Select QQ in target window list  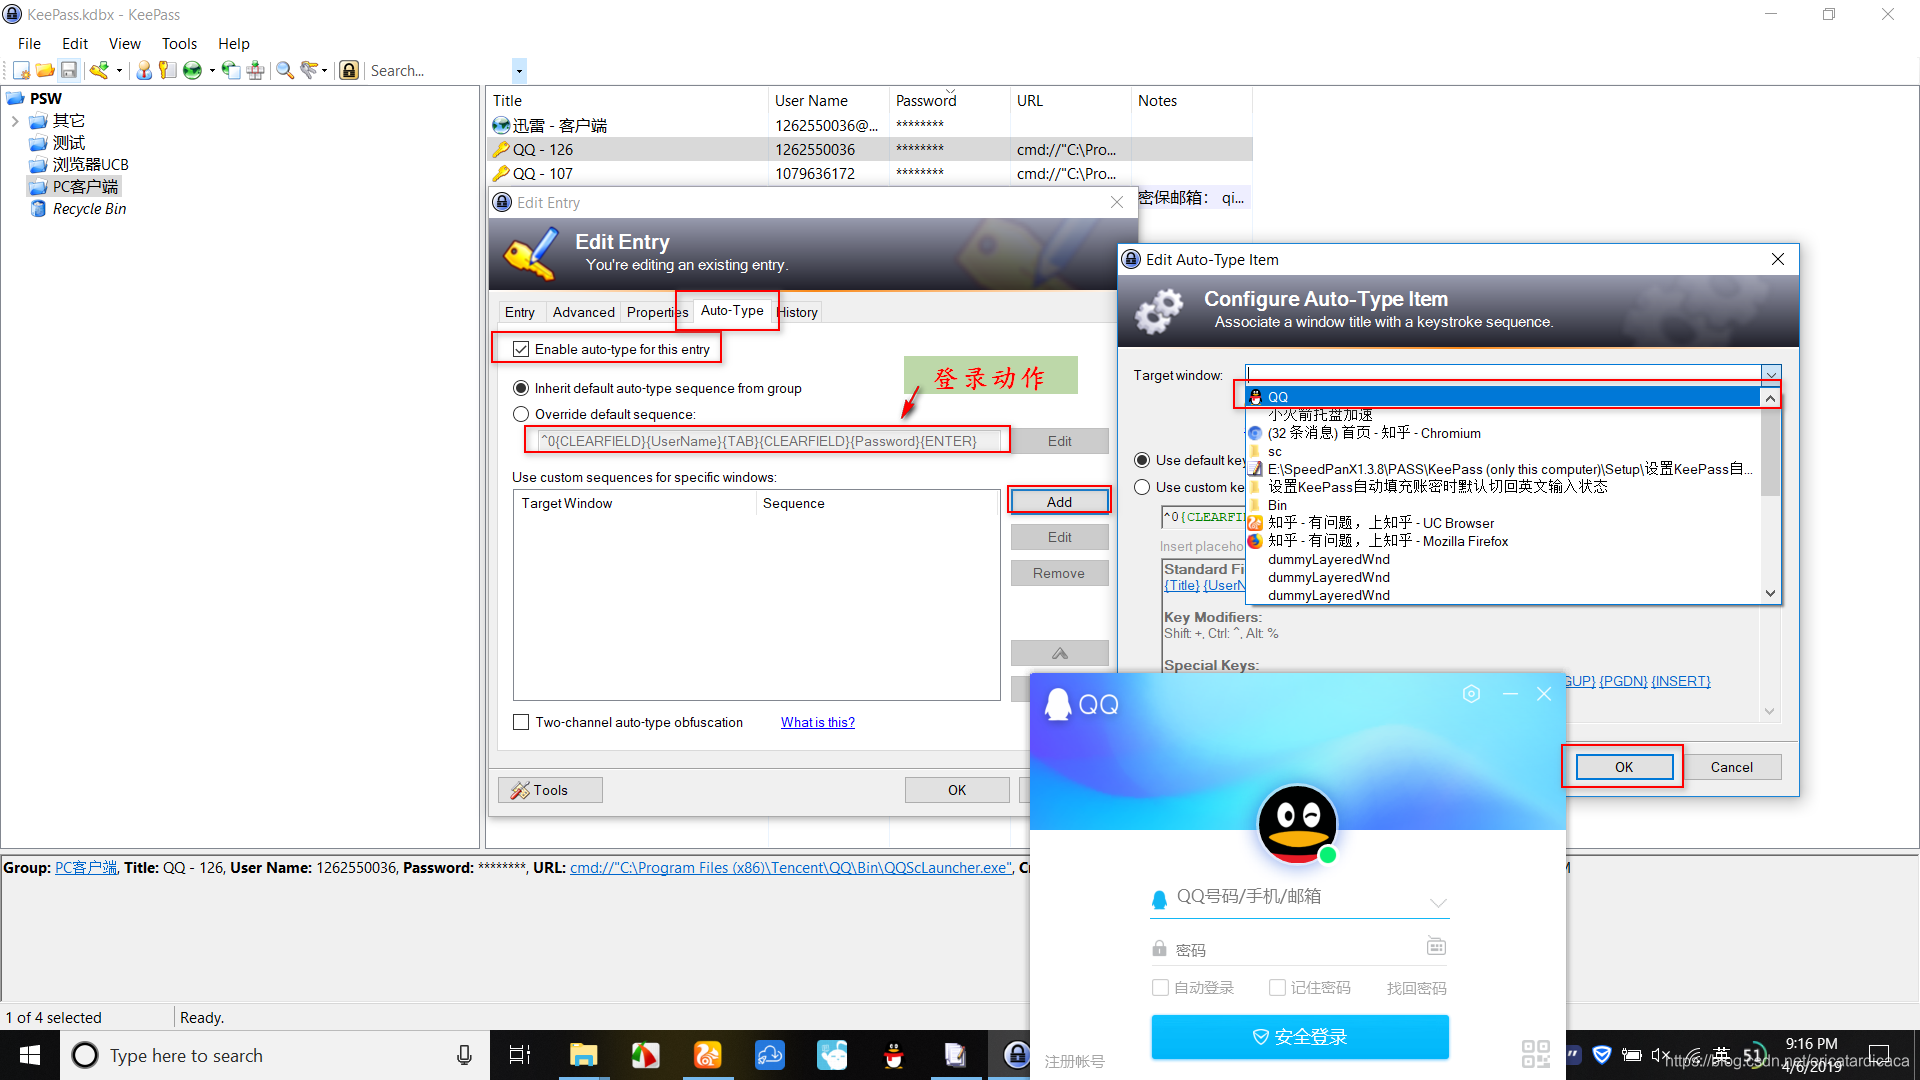[x=1278, y=397]
